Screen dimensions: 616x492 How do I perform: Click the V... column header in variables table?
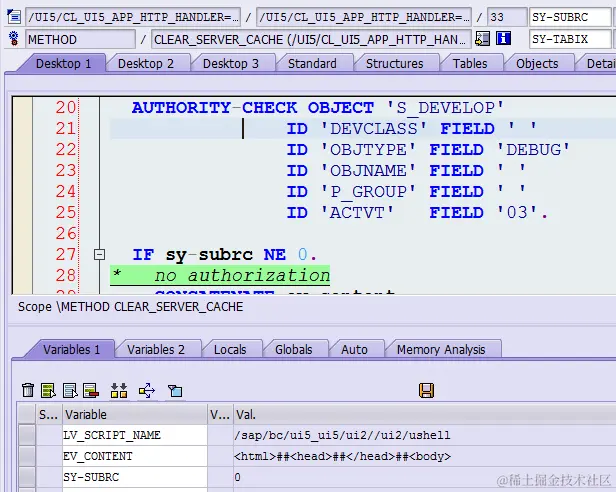point(220,414)
